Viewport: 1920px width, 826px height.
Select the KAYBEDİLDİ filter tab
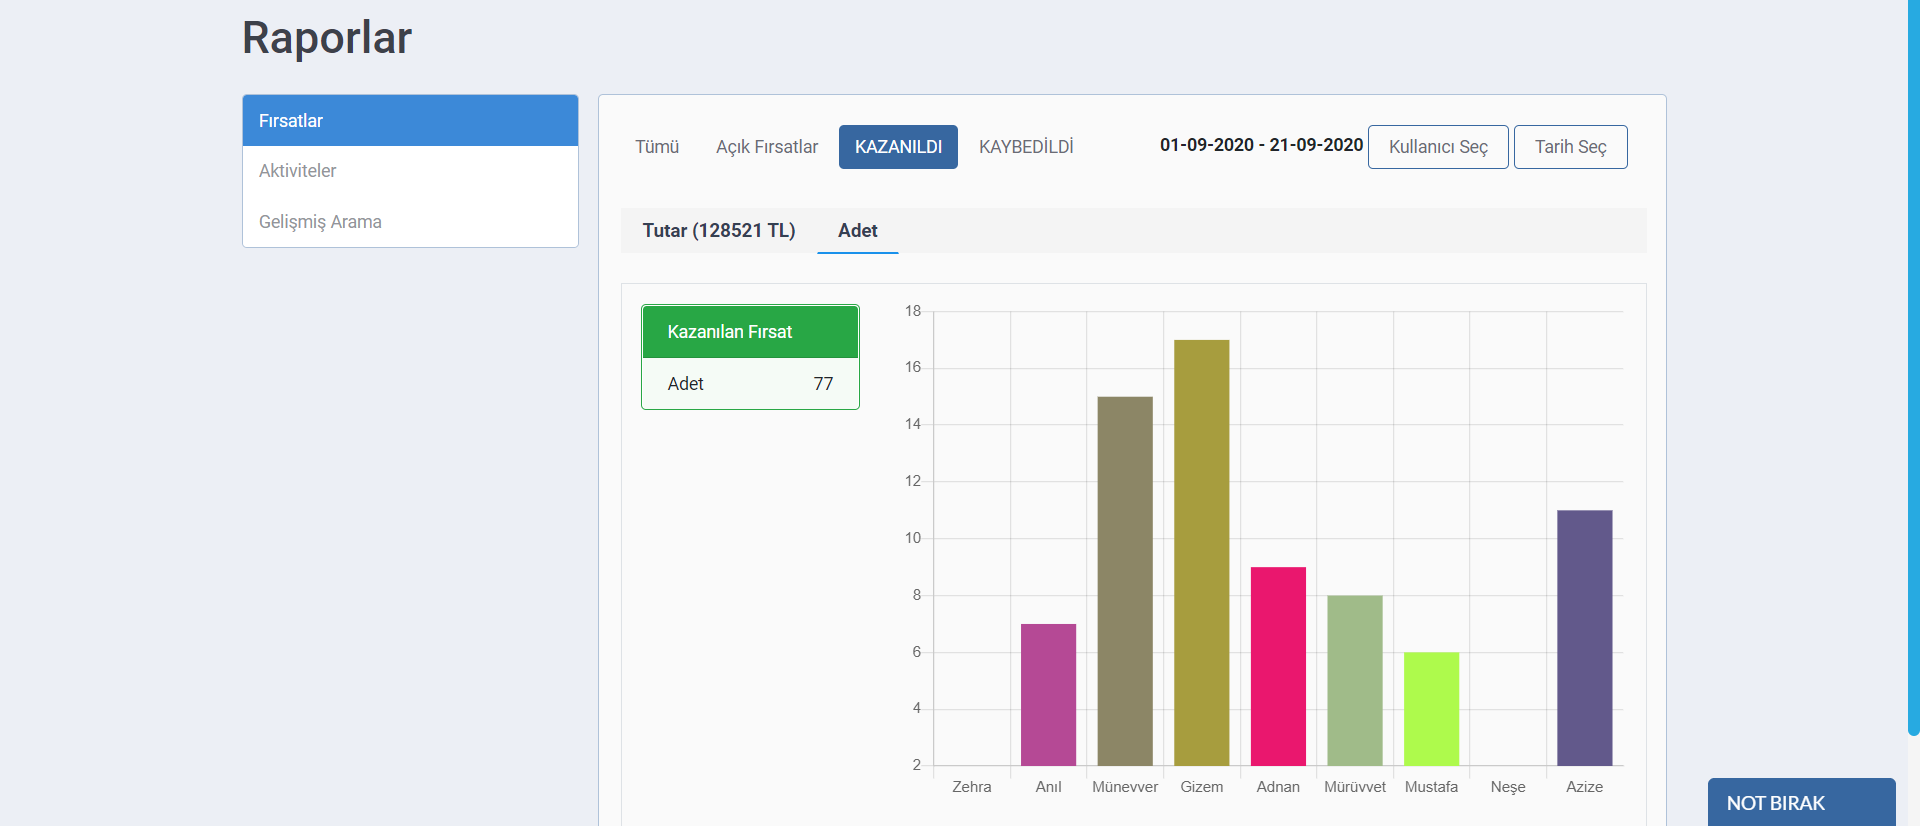tap(1026, 147)
